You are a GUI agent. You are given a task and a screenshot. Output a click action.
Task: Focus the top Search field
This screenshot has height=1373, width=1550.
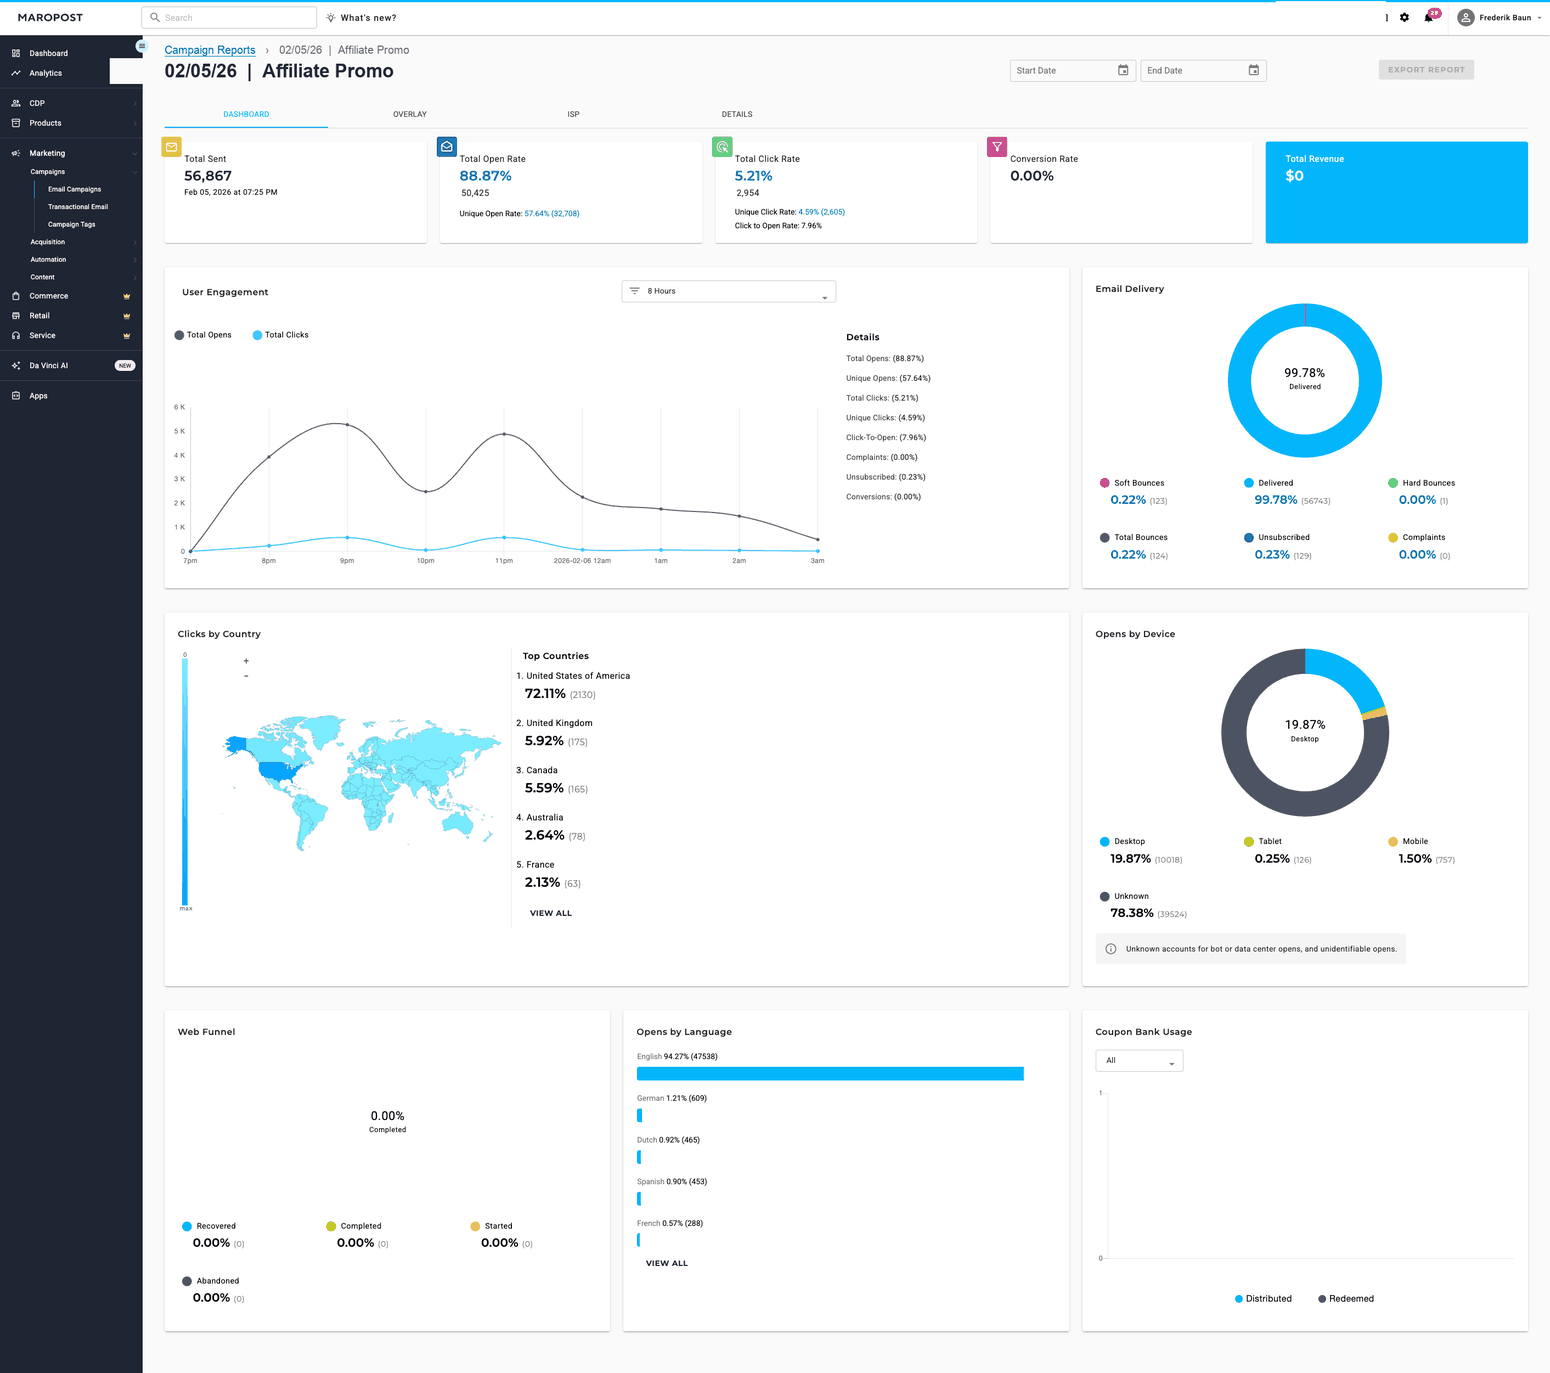[230, 18]
